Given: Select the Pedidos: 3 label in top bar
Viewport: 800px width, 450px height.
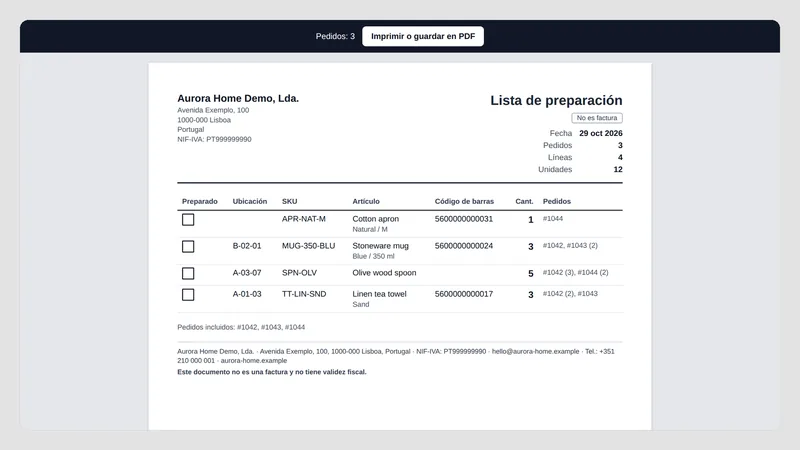Looking at the screenshot, I should click(x=335, y=36).
